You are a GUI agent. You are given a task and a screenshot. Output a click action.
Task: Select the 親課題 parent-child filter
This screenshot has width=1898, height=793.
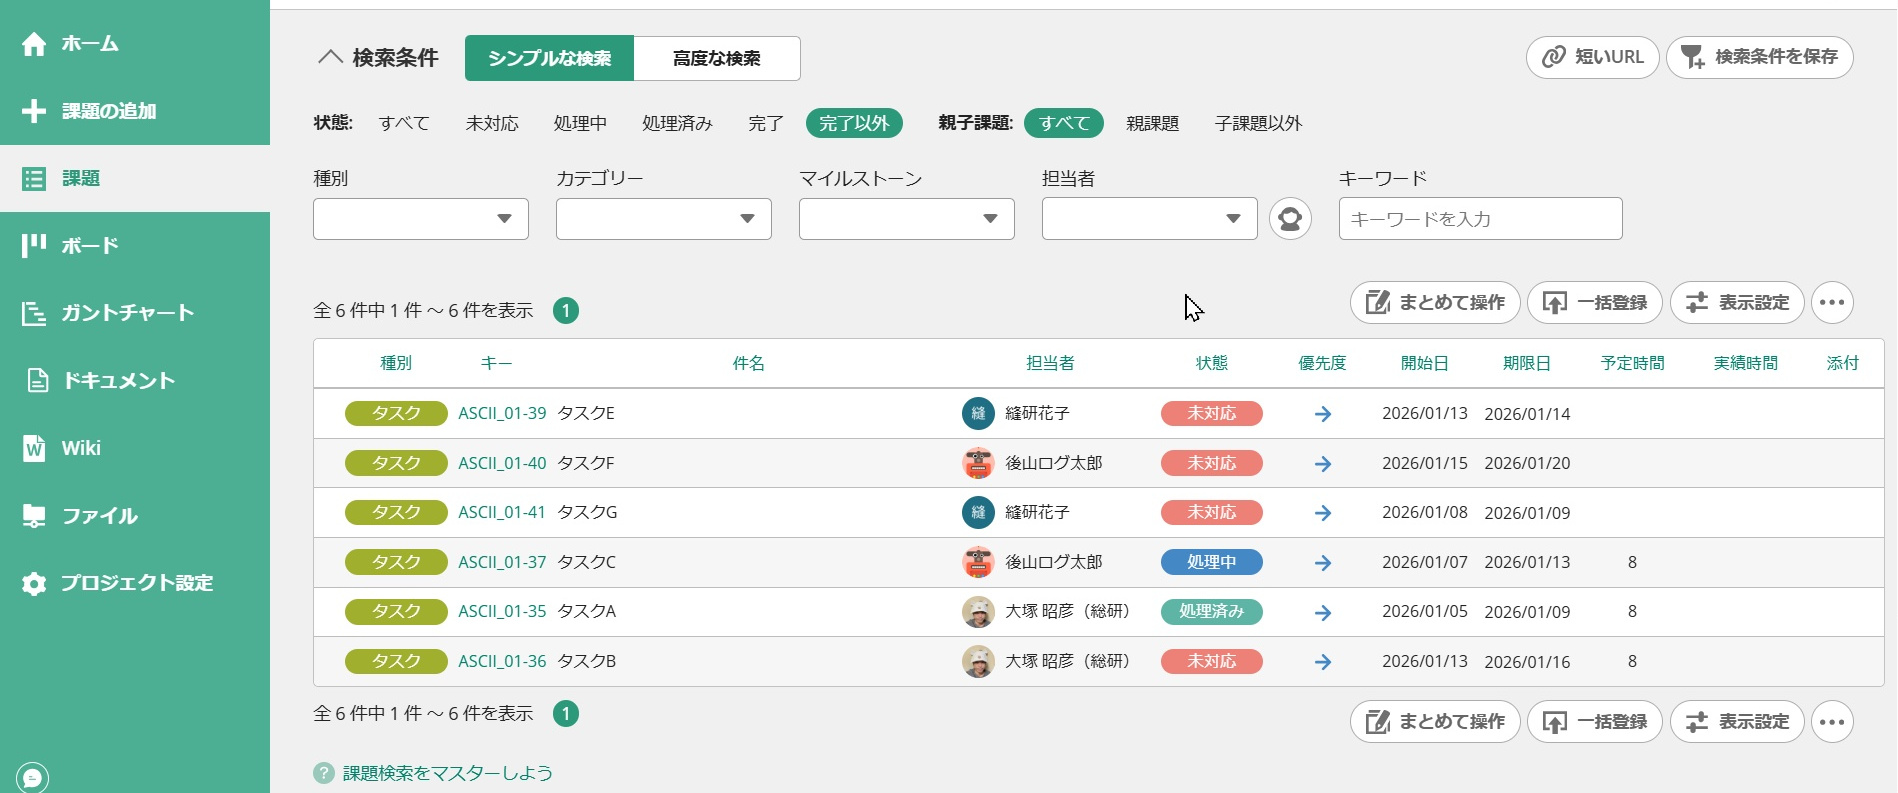(x=1152, y=123)
